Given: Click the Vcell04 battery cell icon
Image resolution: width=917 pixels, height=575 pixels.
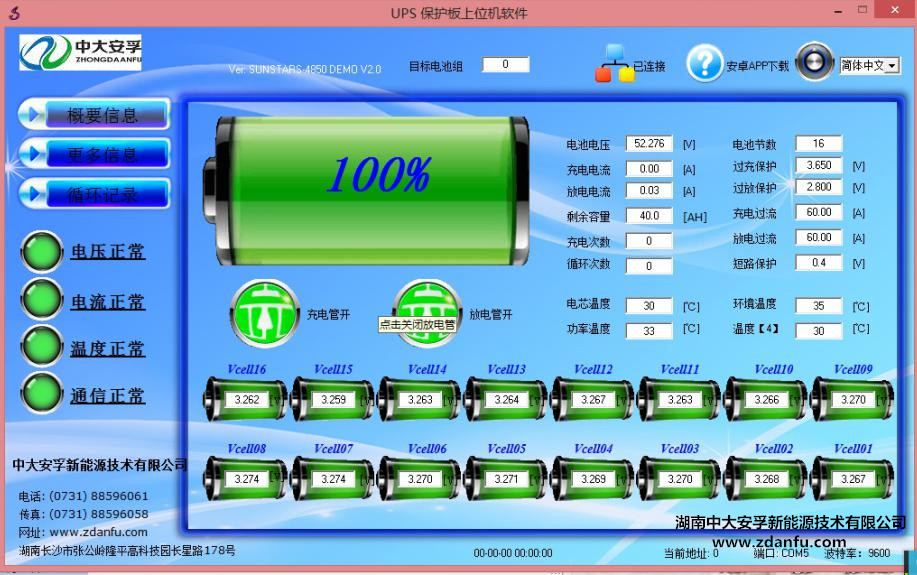Looking at the screenshot, I should [x=592, y=479].
